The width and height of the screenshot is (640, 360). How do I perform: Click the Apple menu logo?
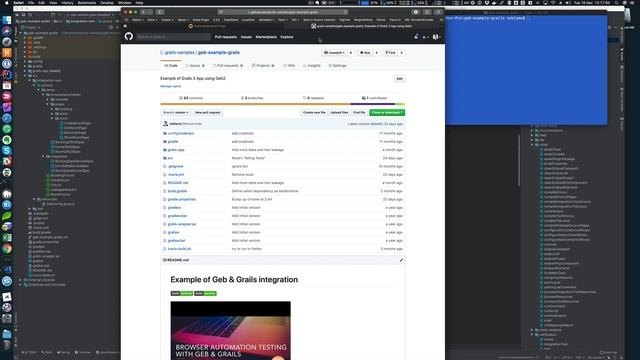(x=6, y=2)
